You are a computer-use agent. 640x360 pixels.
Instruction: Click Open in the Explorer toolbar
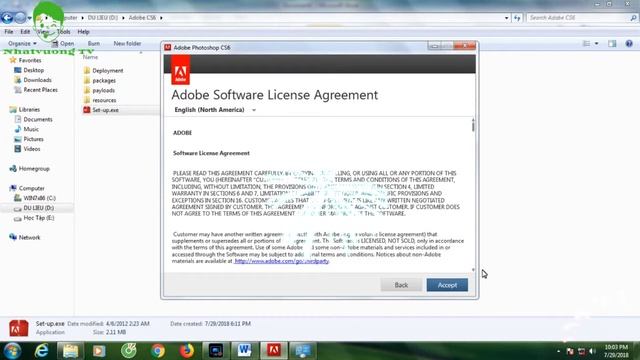tap(63, 43)
